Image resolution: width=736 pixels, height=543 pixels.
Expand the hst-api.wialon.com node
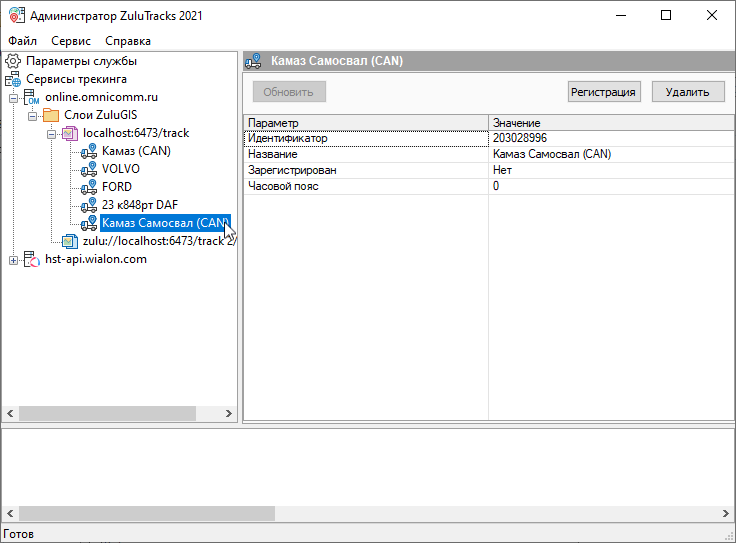(x=13, y=260)
